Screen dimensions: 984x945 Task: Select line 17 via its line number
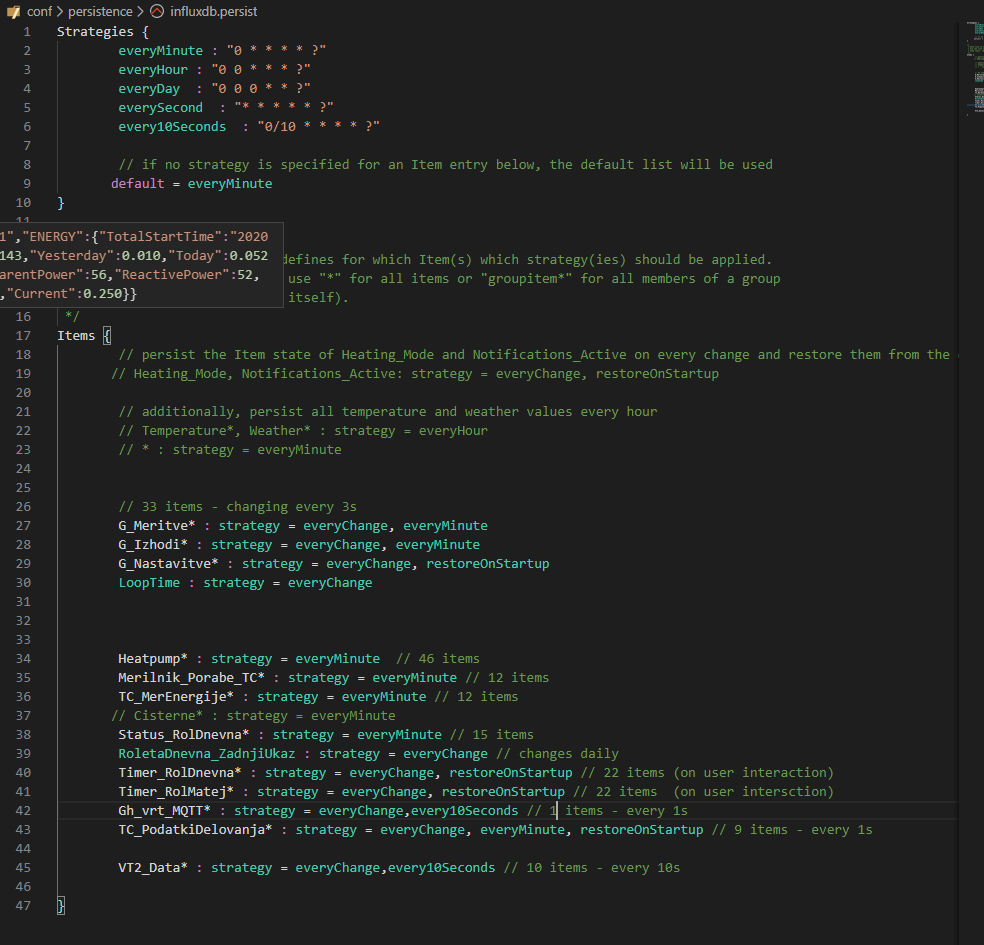point(23,335)
